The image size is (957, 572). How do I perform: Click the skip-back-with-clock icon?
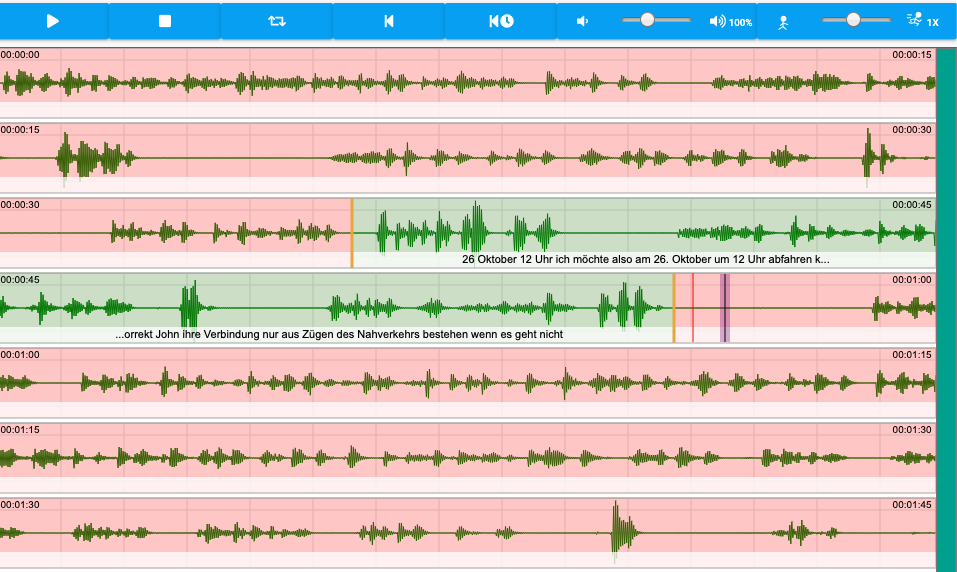501,21
